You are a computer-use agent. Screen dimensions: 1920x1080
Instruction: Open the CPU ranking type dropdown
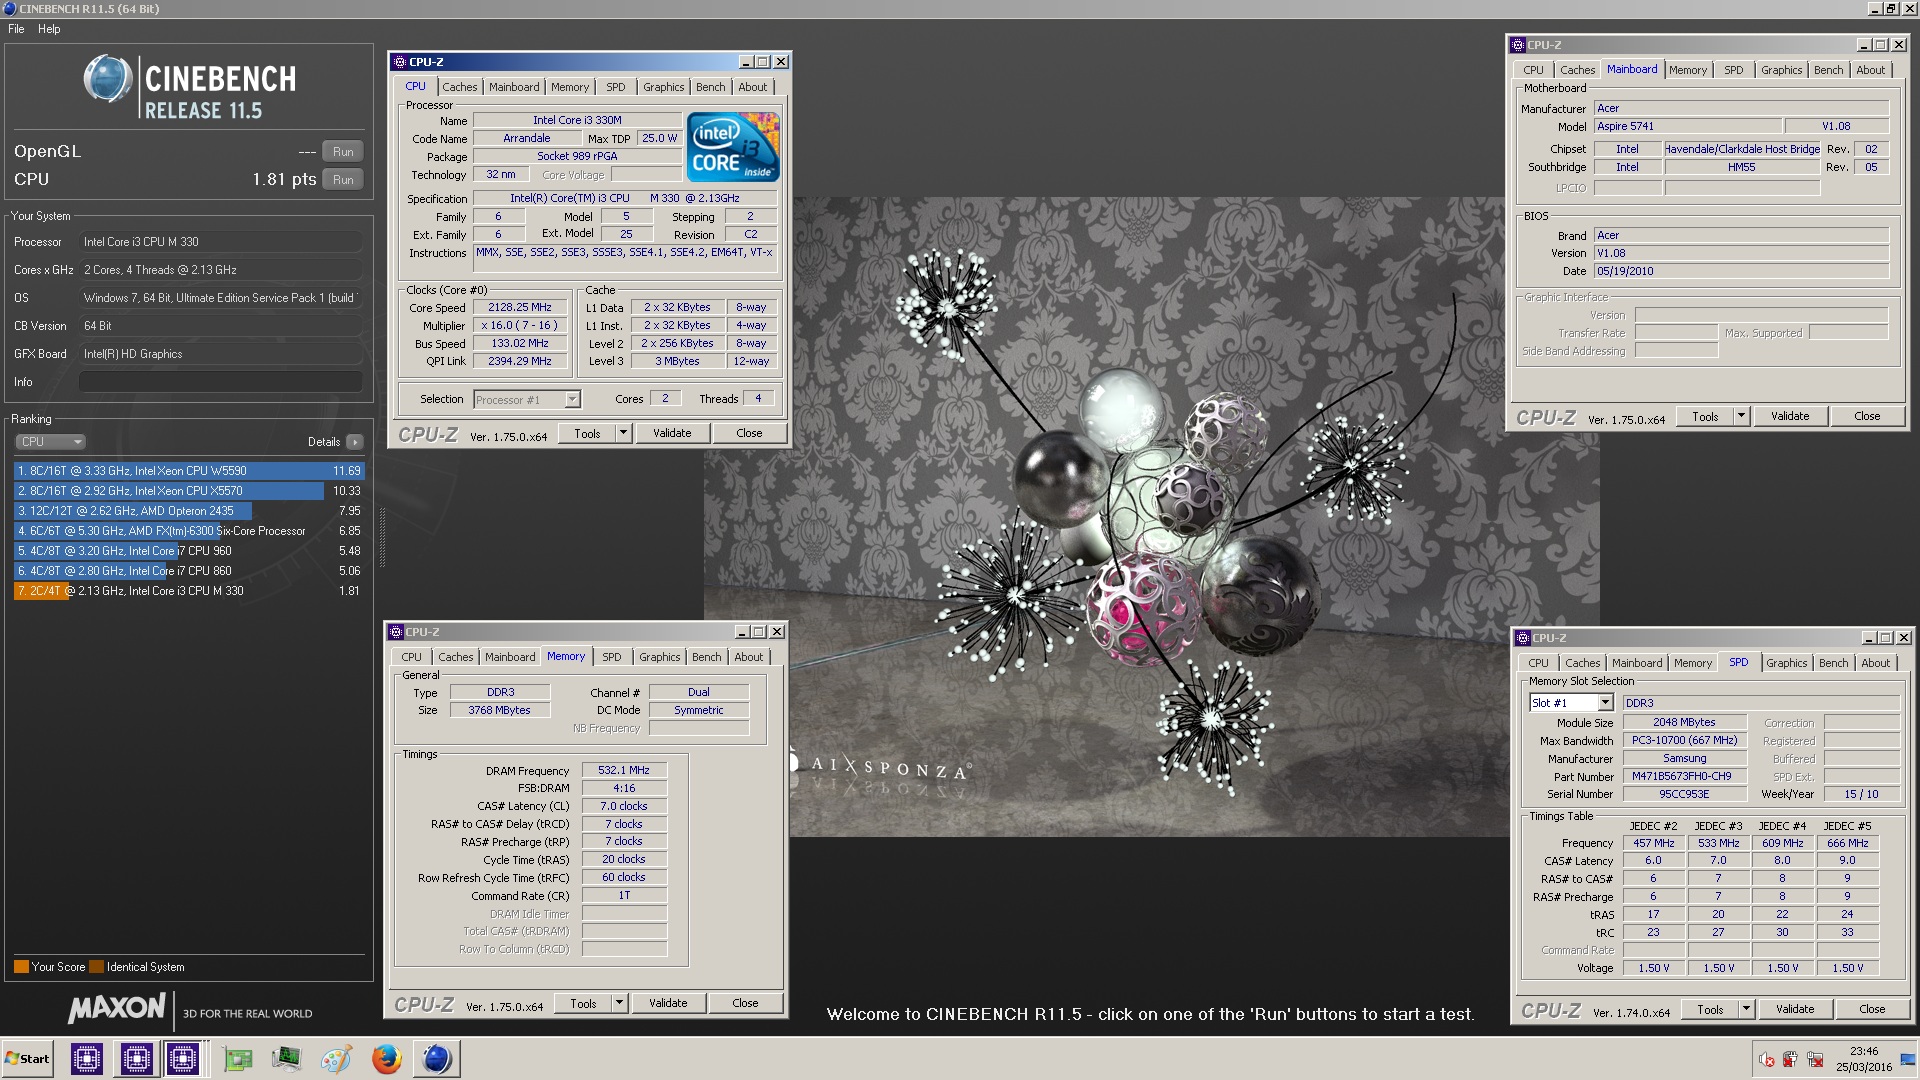coord(50,442)
